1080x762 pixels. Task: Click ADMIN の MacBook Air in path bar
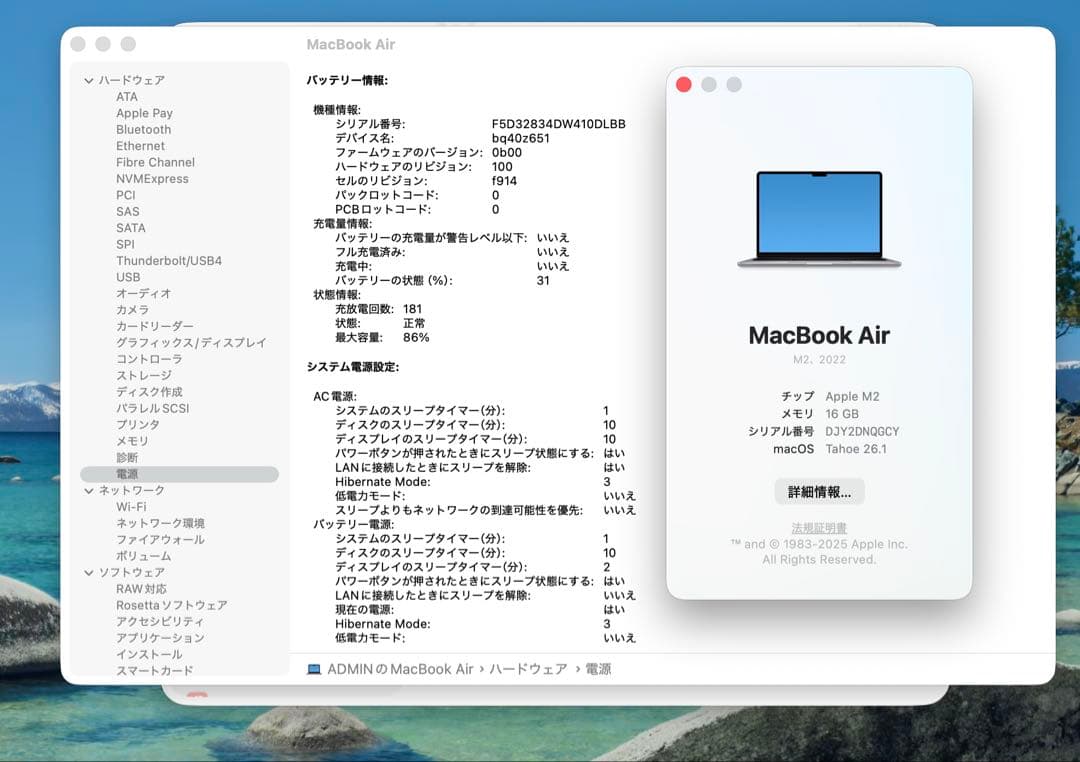[x=400, y=669]
